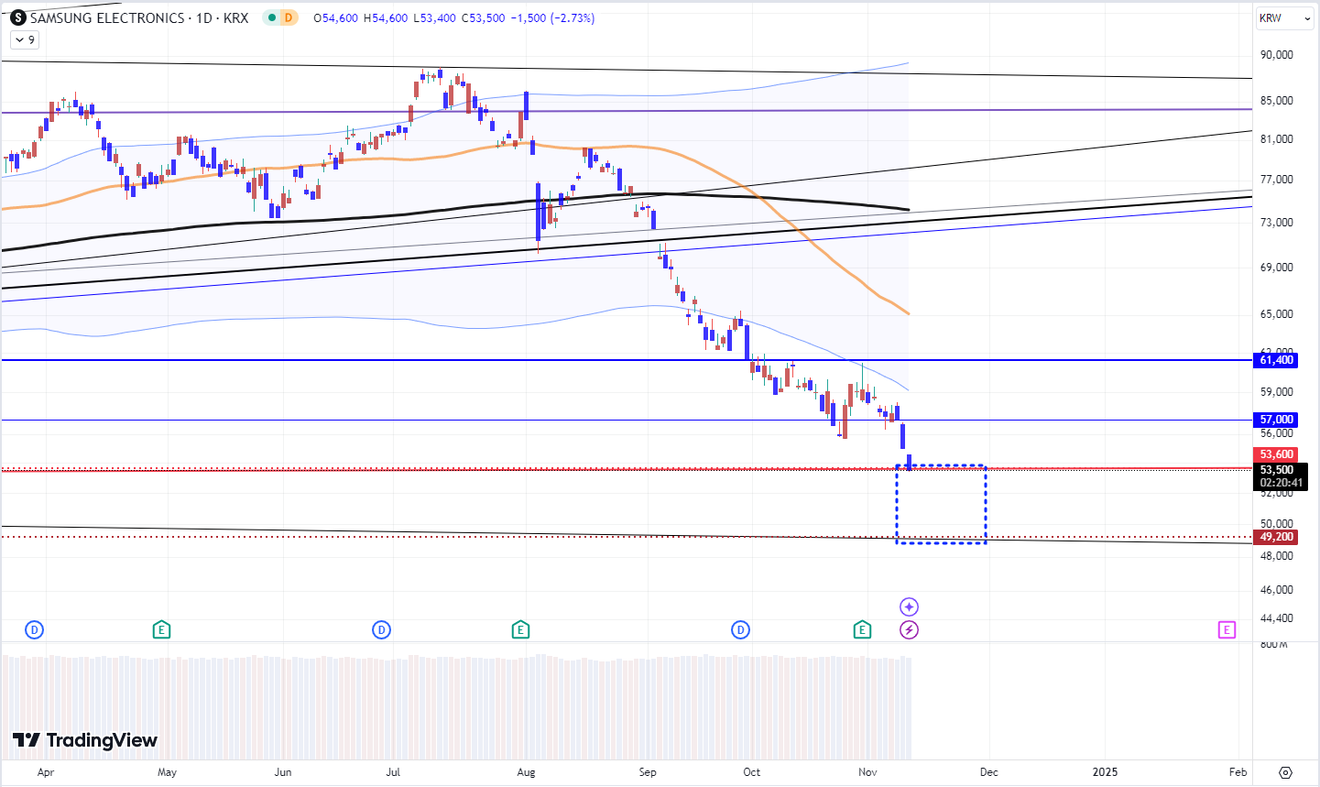Click the 57,000 blue price label

(1277, 420)
